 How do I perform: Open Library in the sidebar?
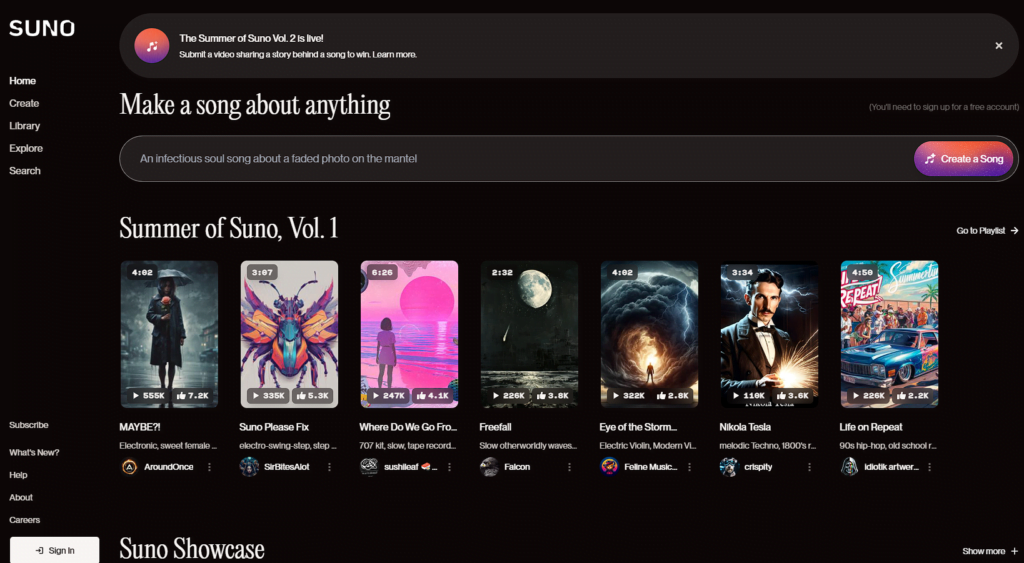click(x=25, y=126)
